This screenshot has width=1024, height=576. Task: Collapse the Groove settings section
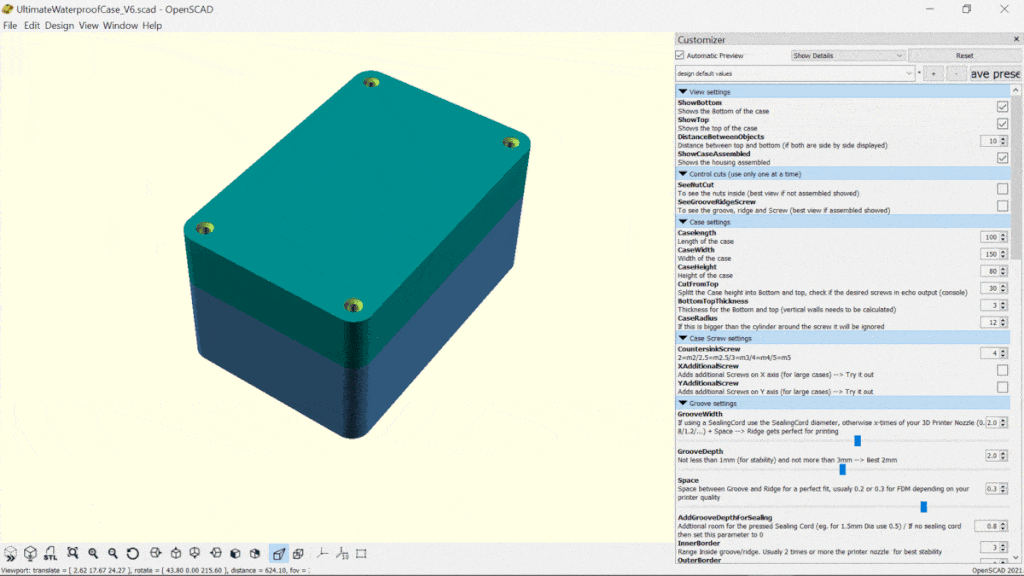(x=684, y=402)
